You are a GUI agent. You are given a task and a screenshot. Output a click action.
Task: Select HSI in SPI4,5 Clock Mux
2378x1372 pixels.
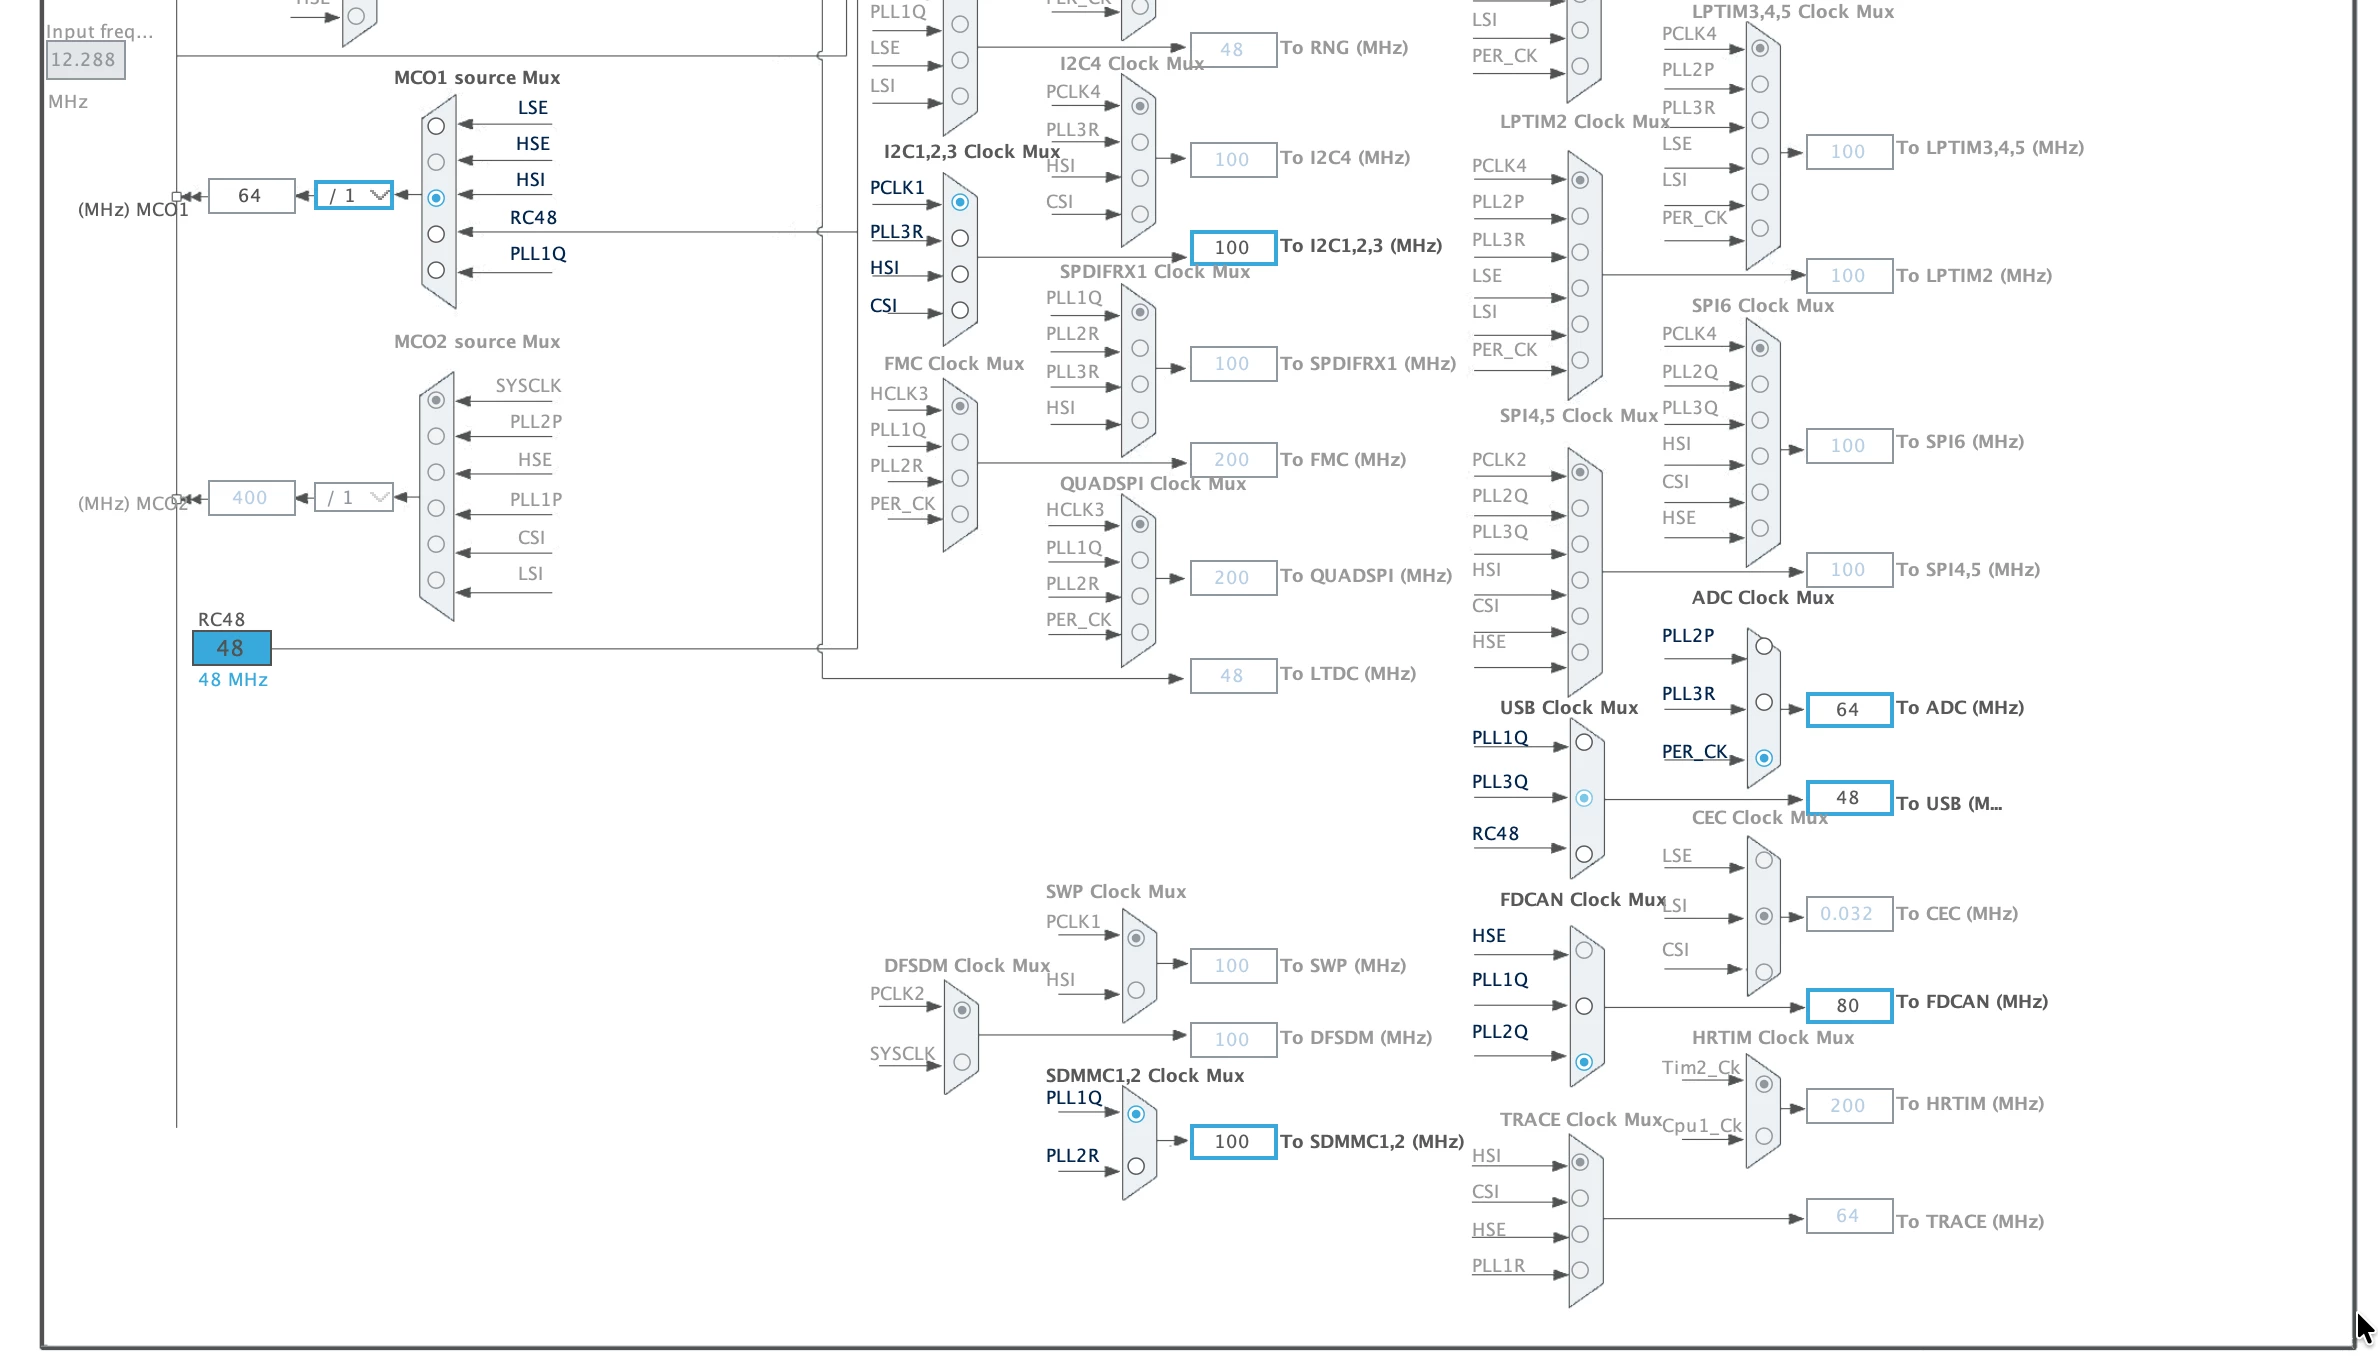1580,580
